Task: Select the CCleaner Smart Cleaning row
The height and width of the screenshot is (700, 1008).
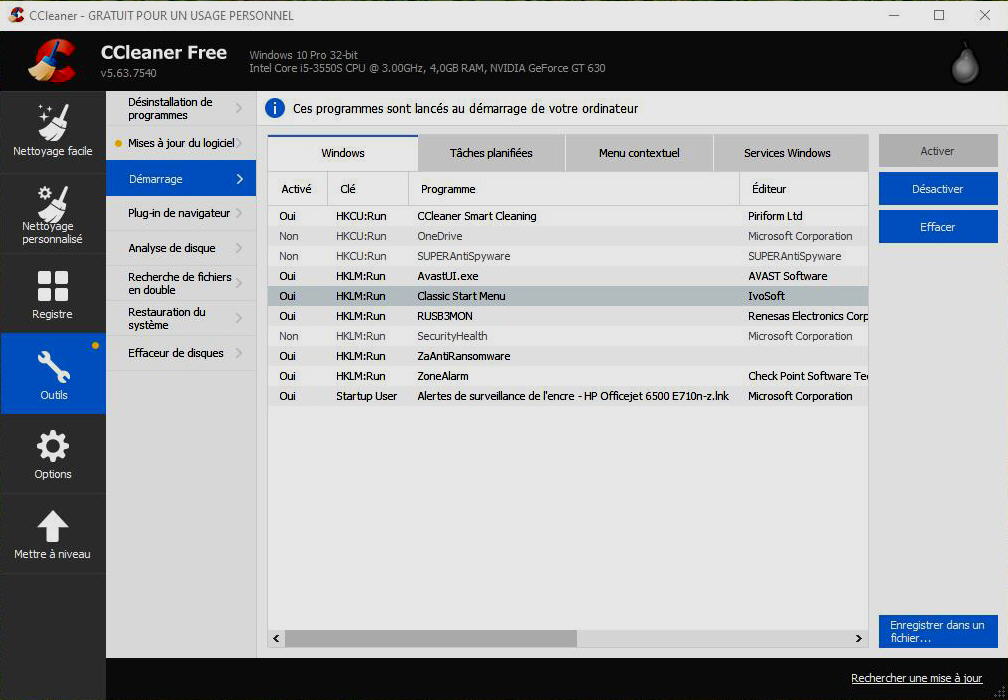Action: tap(568, 216)
